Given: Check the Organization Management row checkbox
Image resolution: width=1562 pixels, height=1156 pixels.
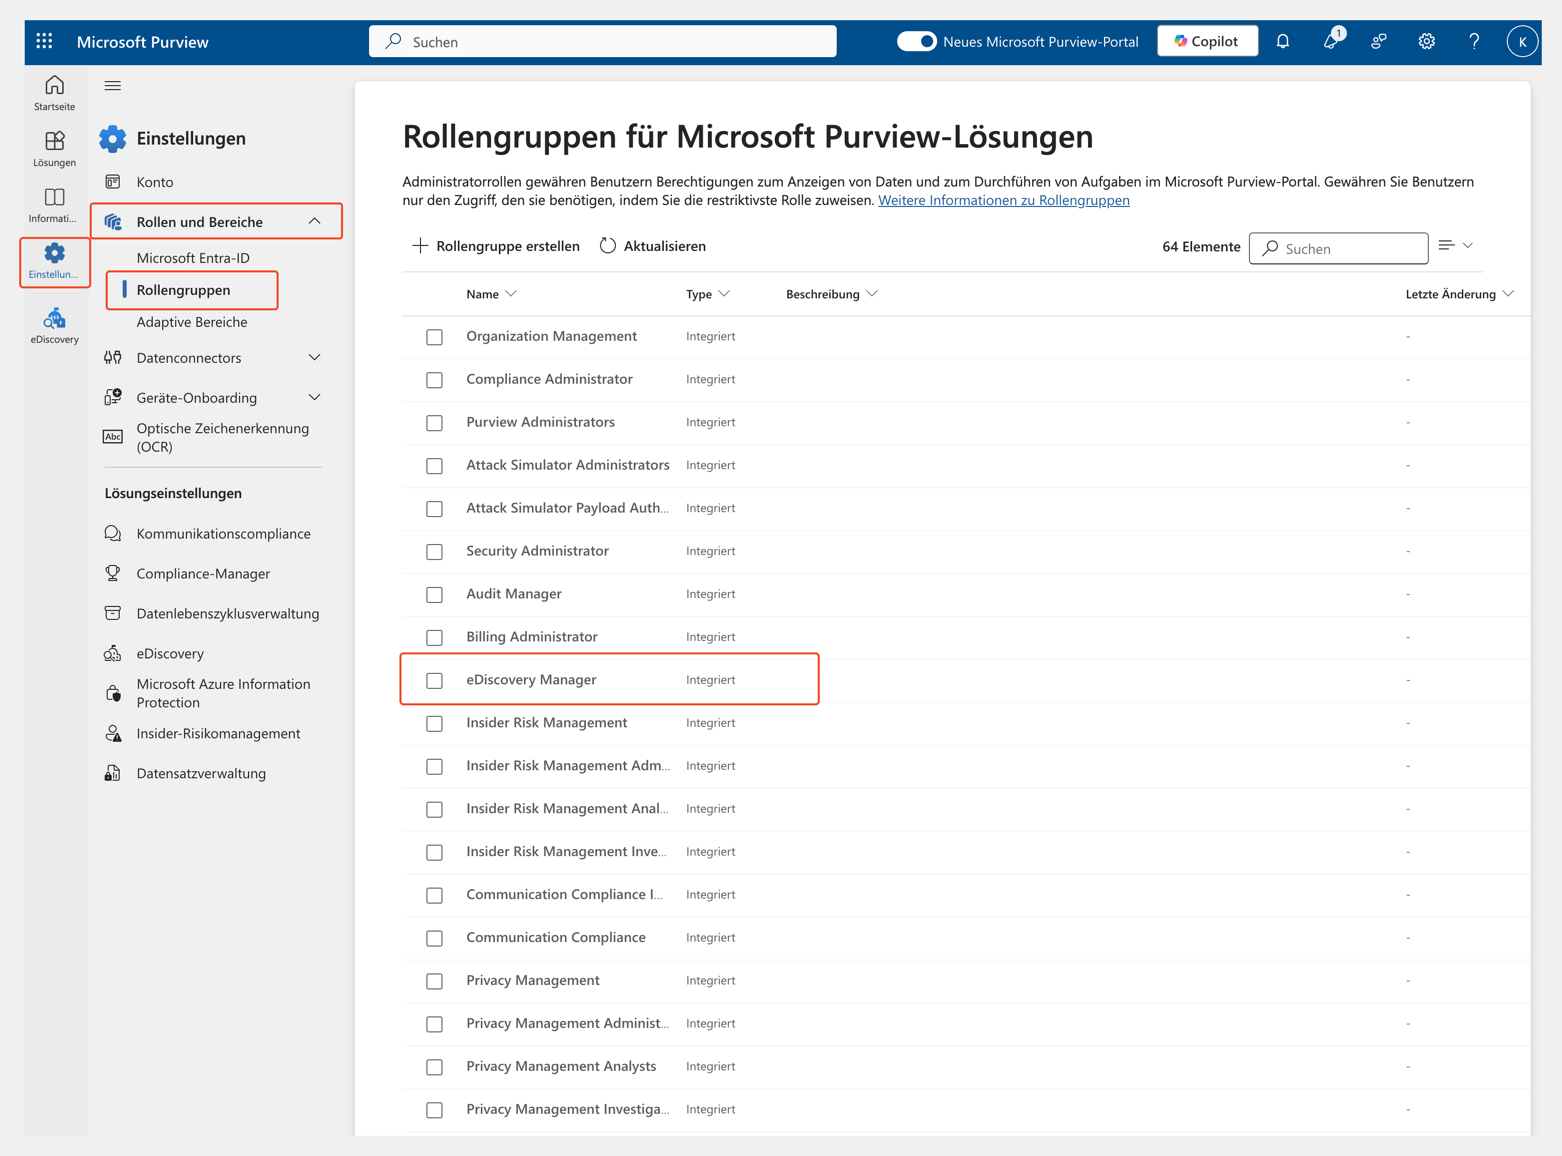Looking at the screenshot, I should (x=434, y=337).
